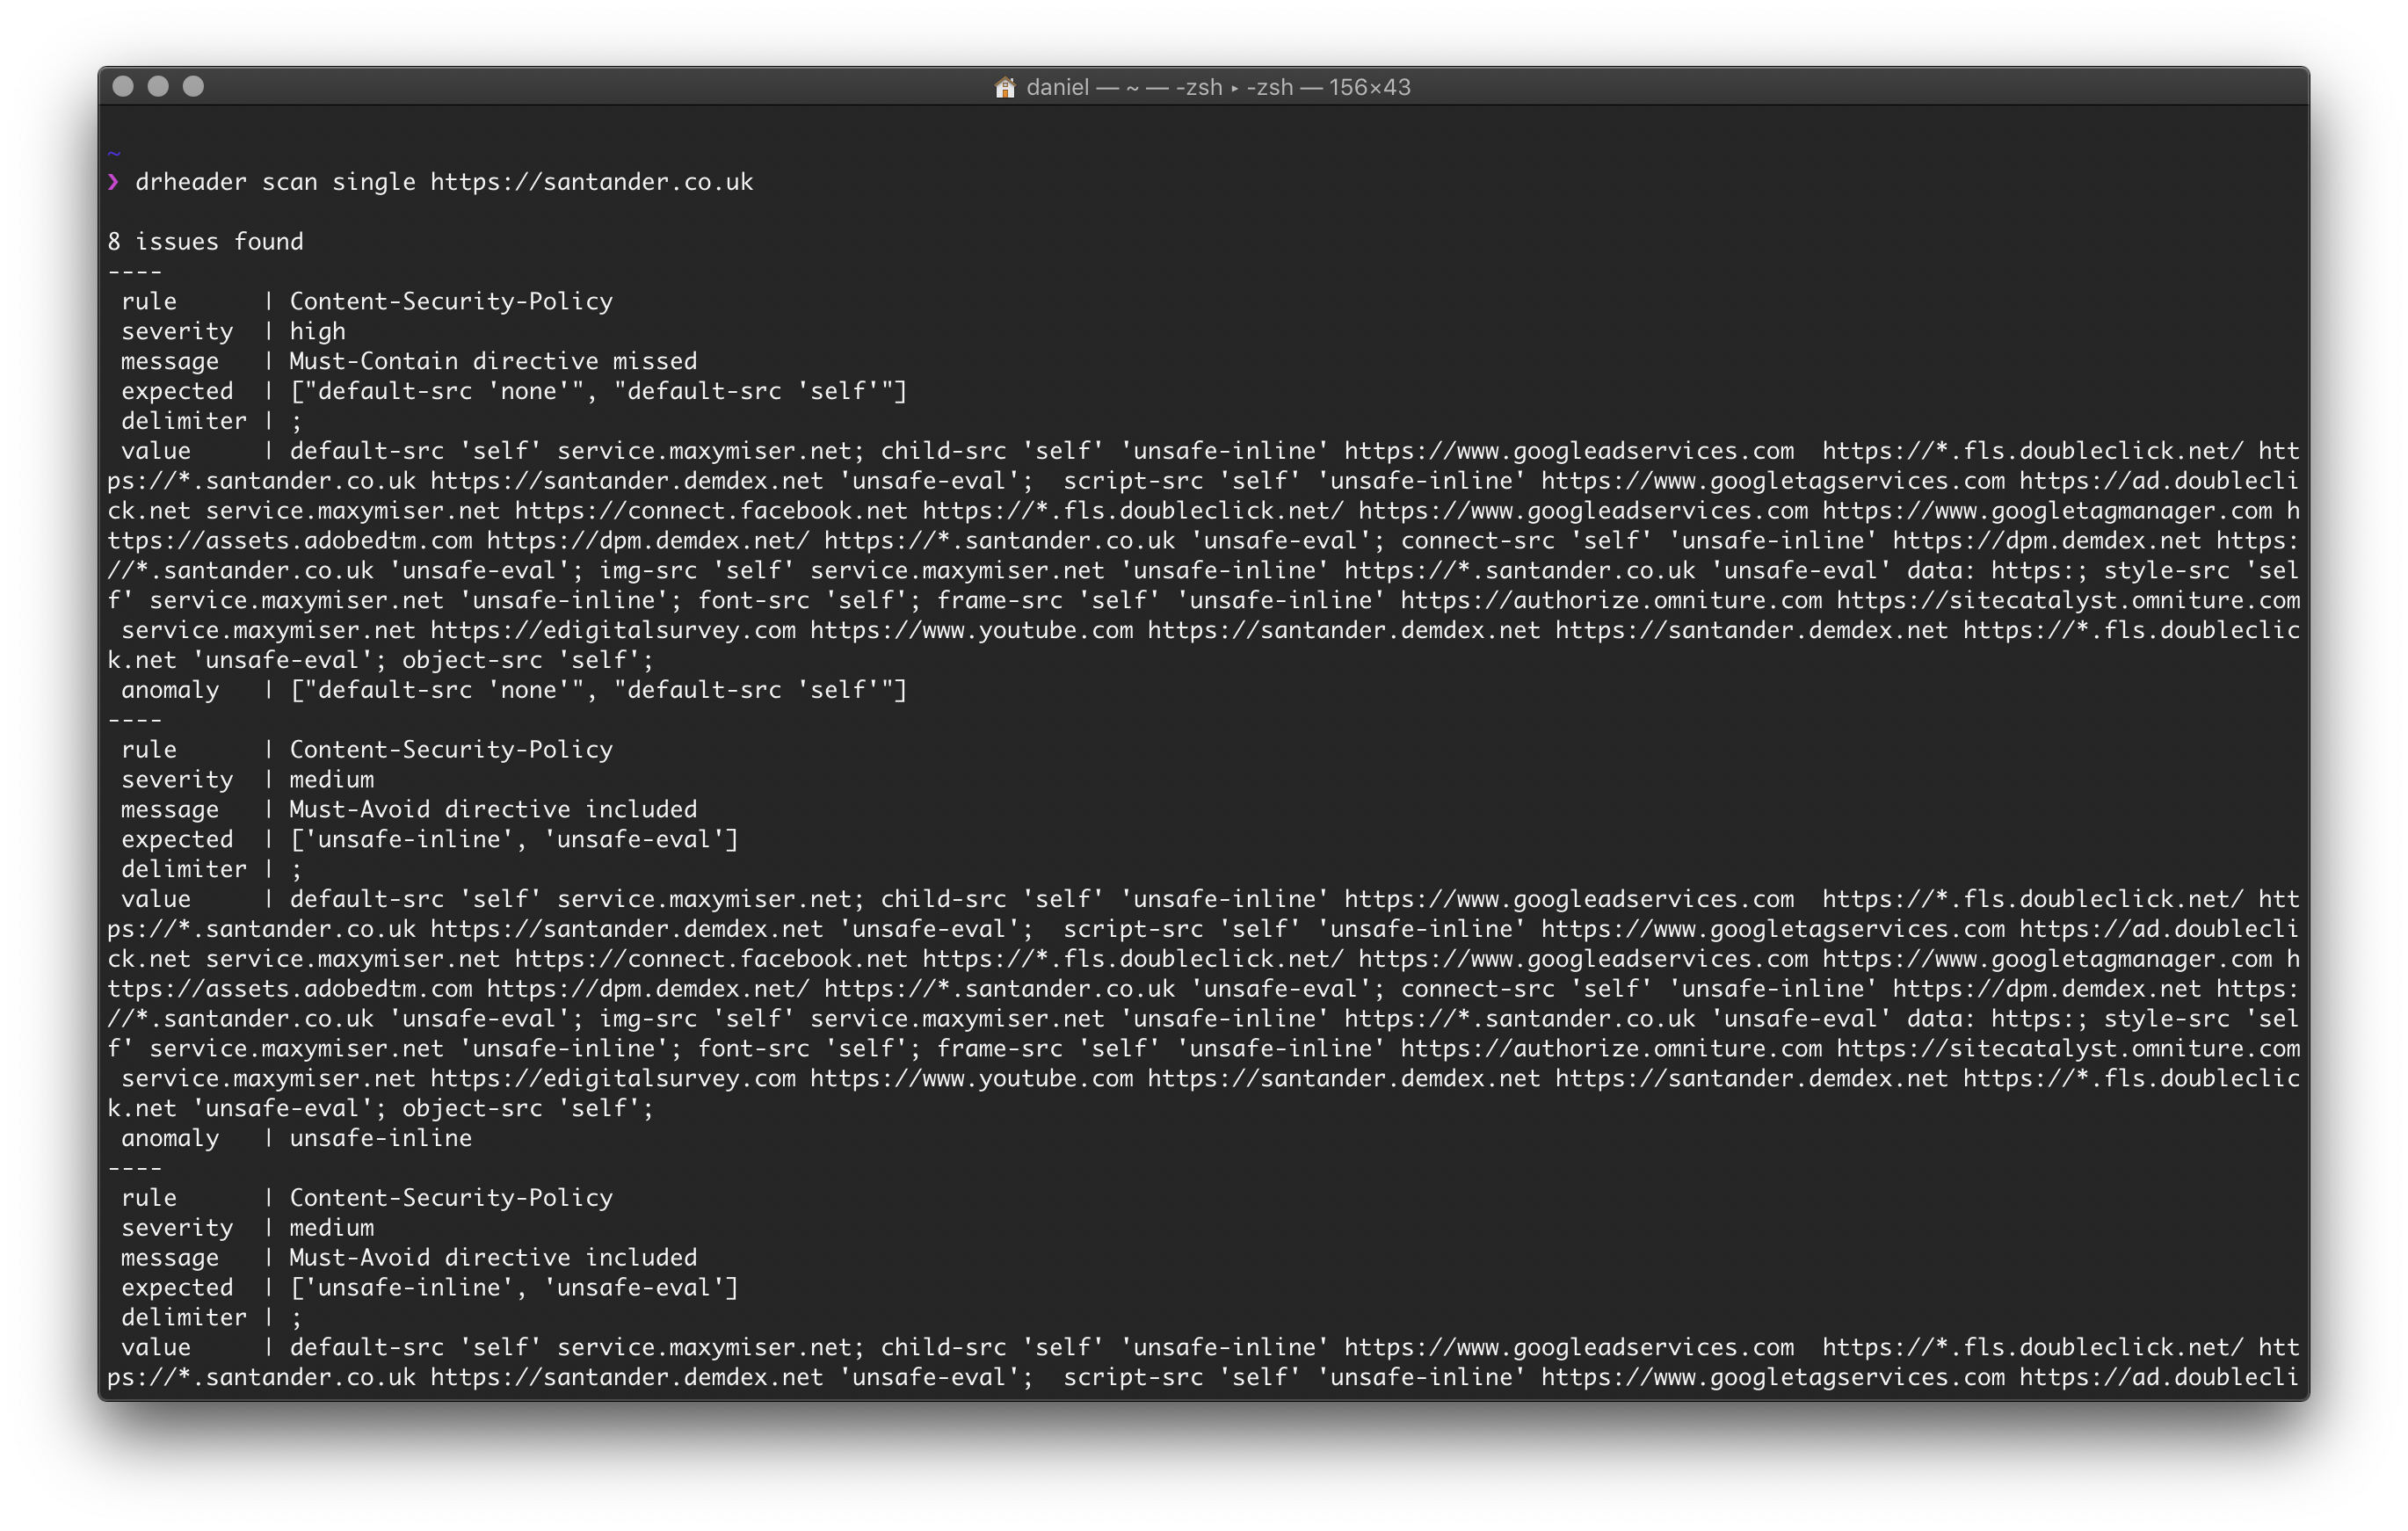This screenshot has height=1531, width=2408.
Task: Minimize the terminal window
Action: tap(158, 87)
